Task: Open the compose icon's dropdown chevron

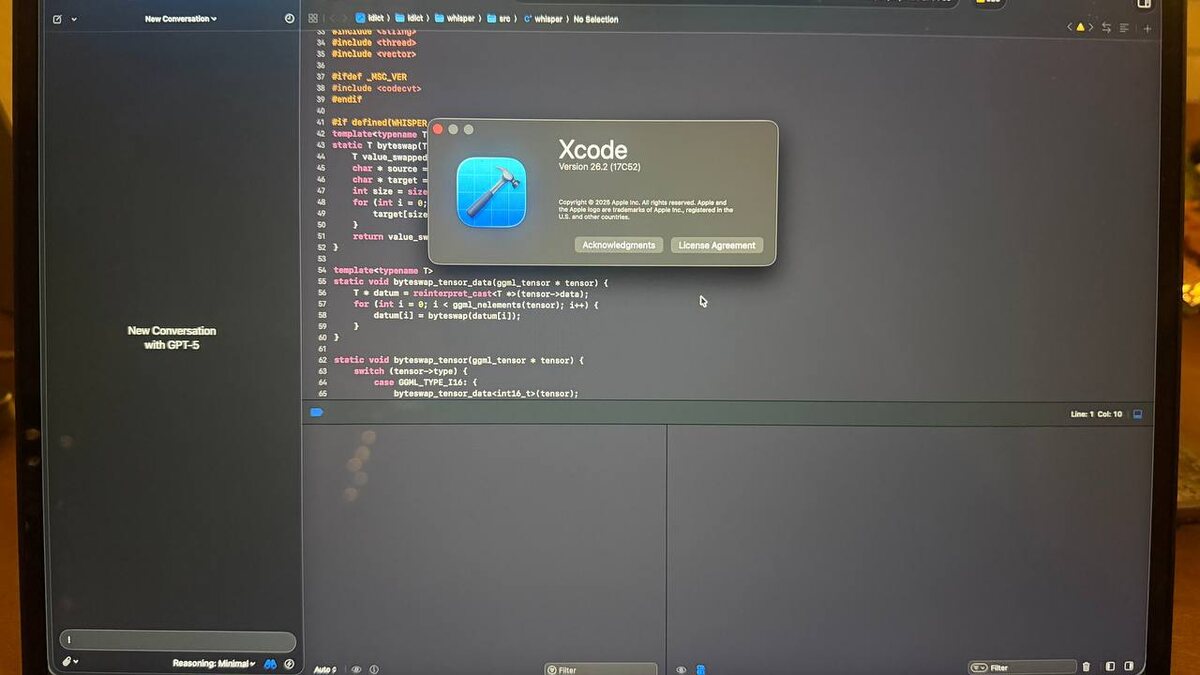Action: 74,19
